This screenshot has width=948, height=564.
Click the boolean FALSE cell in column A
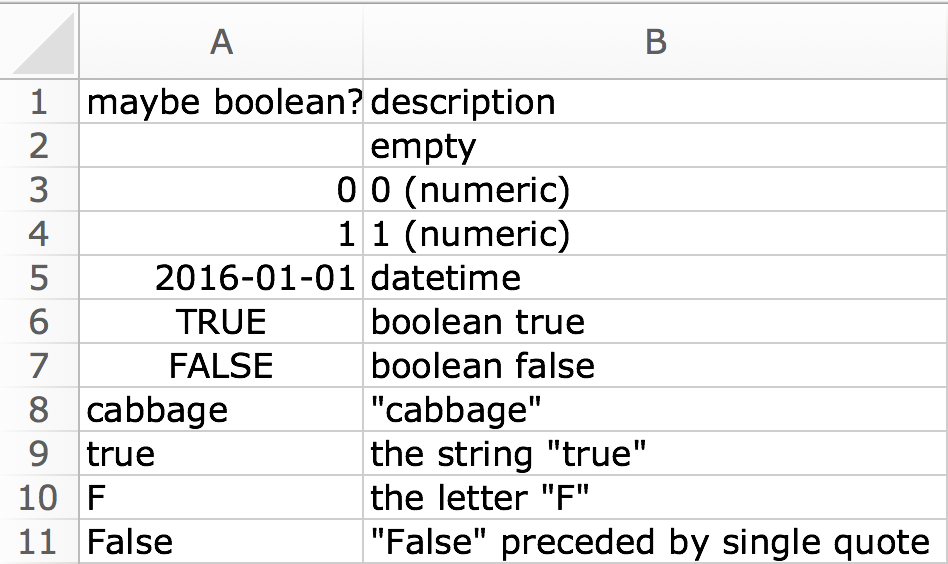[x=221, y=365]
